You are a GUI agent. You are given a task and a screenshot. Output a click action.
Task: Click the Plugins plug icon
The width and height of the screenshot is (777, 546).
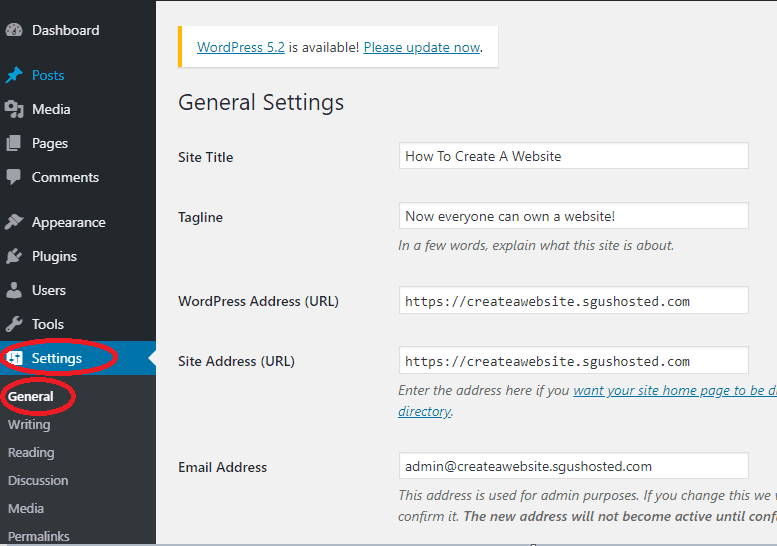(14, 256)
